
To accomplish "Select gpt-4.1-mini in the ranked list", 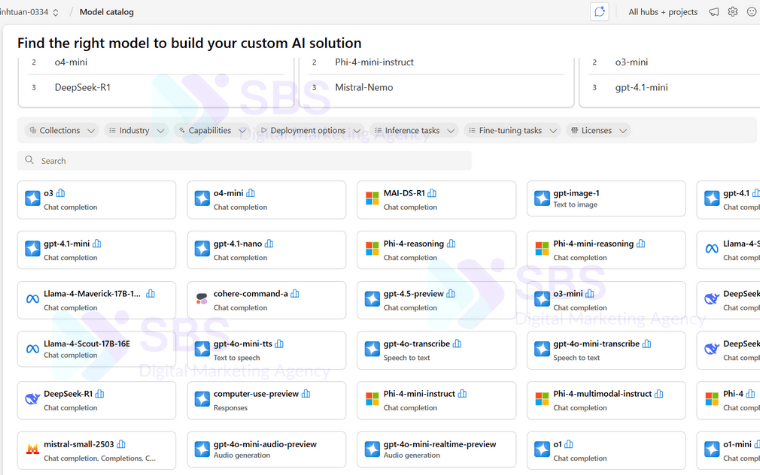I will coord(641,87).
